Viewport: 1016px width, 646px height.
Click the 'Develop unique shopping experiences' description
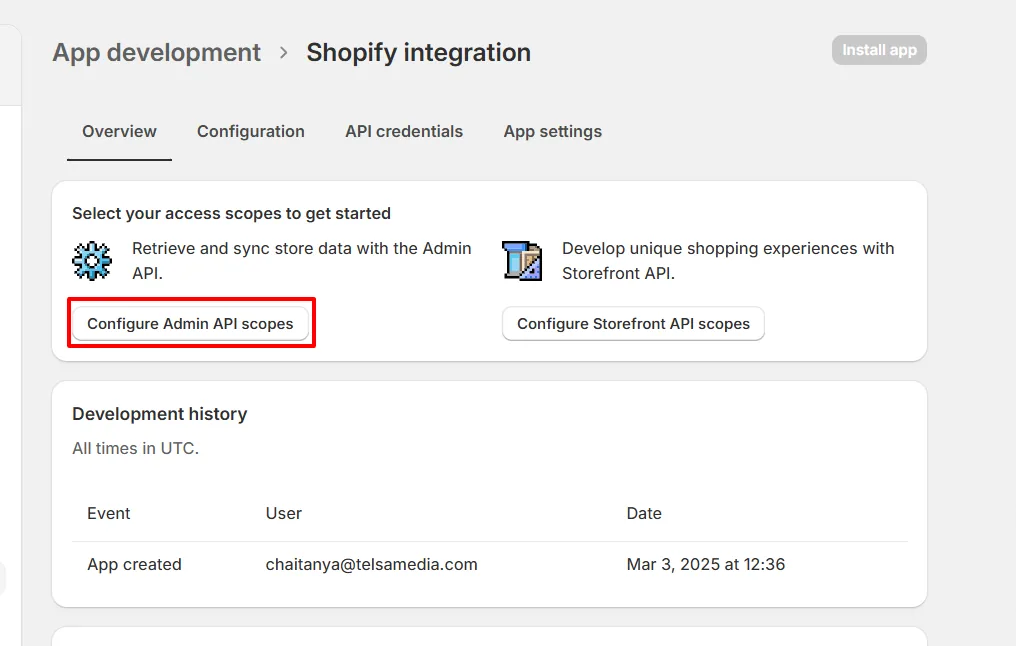point(728,261)
